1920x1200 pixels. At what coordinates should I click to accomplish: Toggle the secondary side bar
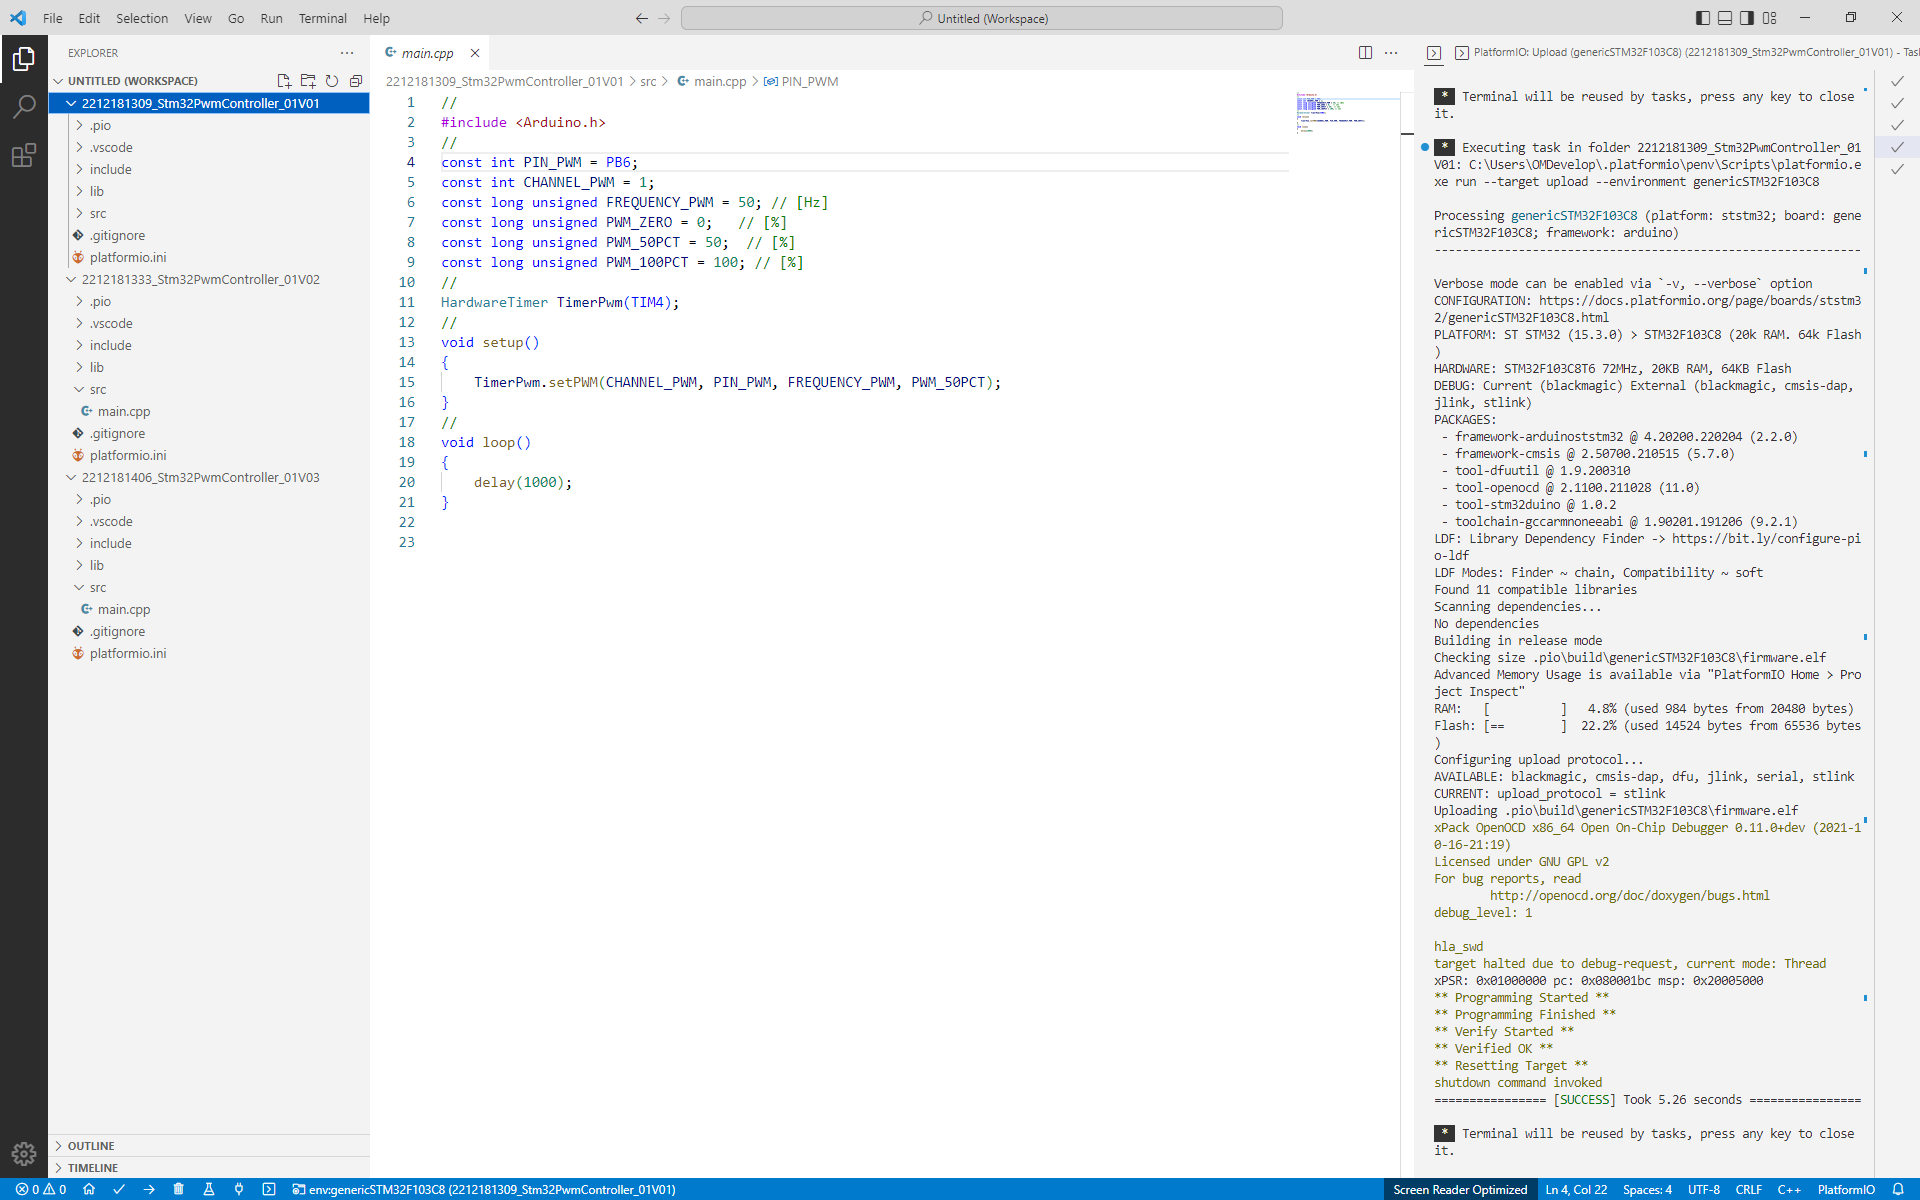pyautogui.click(x=1745, y=18)
